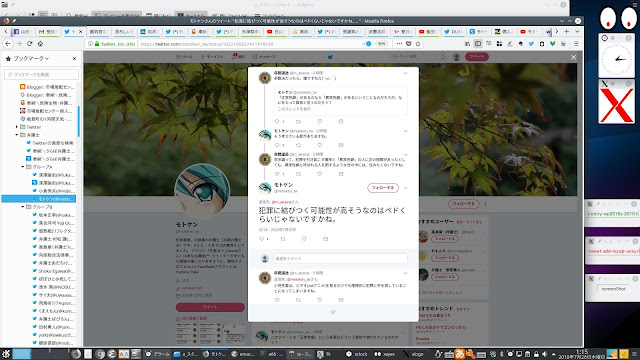The width and height of the screenshot is (640, 360).
Task: Open the library toolbar icon
Action: (x=467, y=44)
